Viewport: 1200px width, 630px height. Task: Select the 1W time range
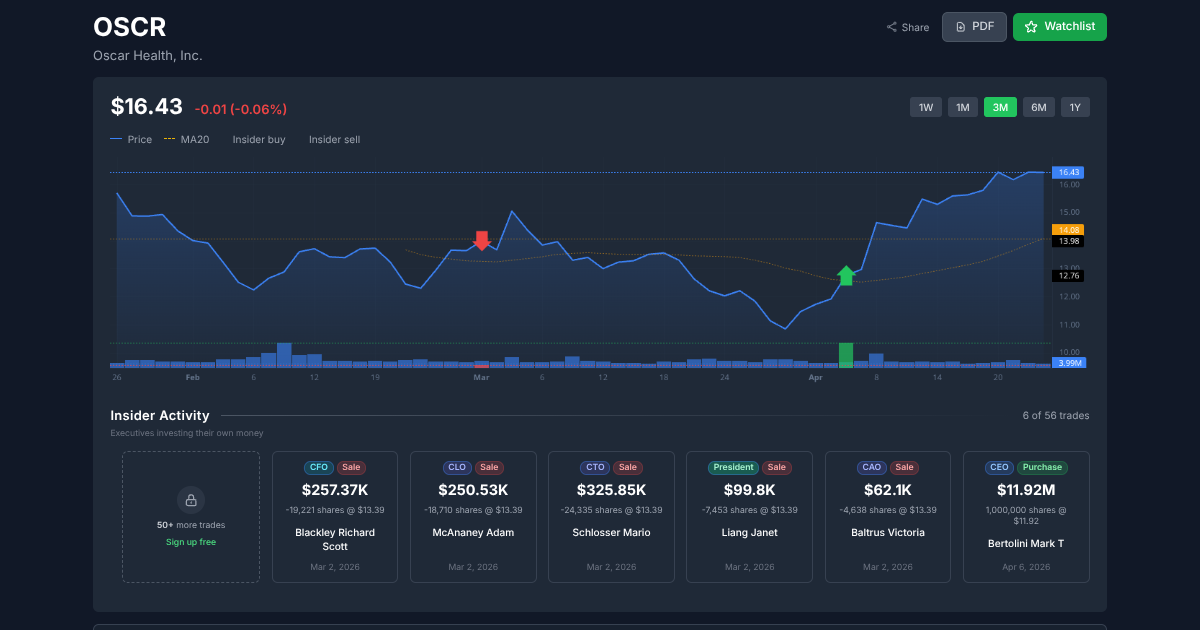click(x=926, y=107)
